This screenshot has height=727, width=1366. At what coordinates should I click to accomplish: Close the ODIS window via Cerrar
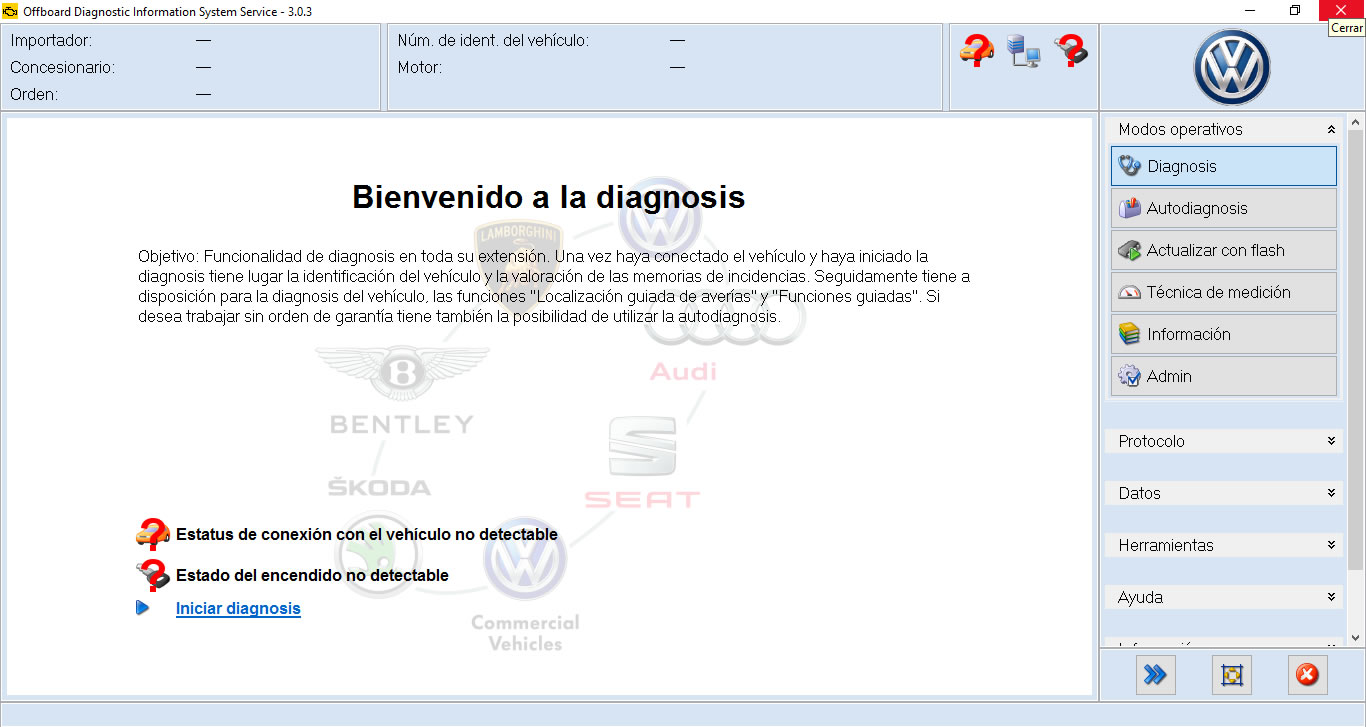[1341, 10]
